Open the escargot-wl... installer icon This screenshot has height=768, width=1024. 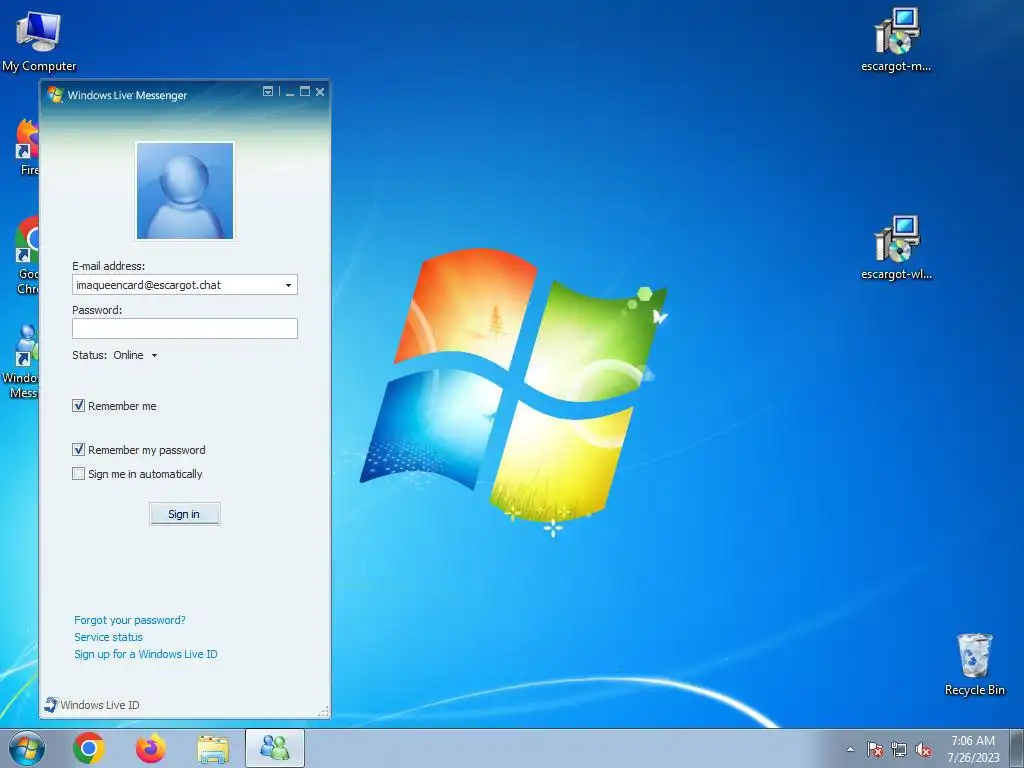[896, 248]
